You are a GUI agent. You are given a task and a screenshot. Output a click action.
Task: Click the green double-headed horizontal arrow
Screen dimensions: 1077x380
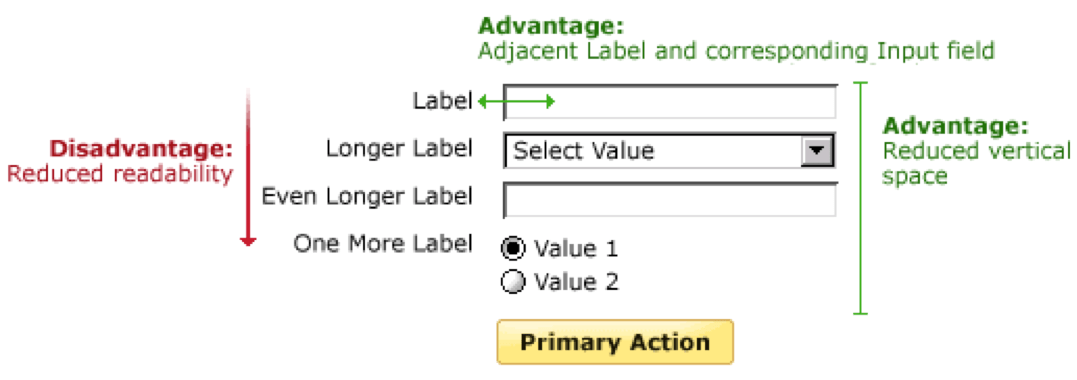tap(516, 102)
